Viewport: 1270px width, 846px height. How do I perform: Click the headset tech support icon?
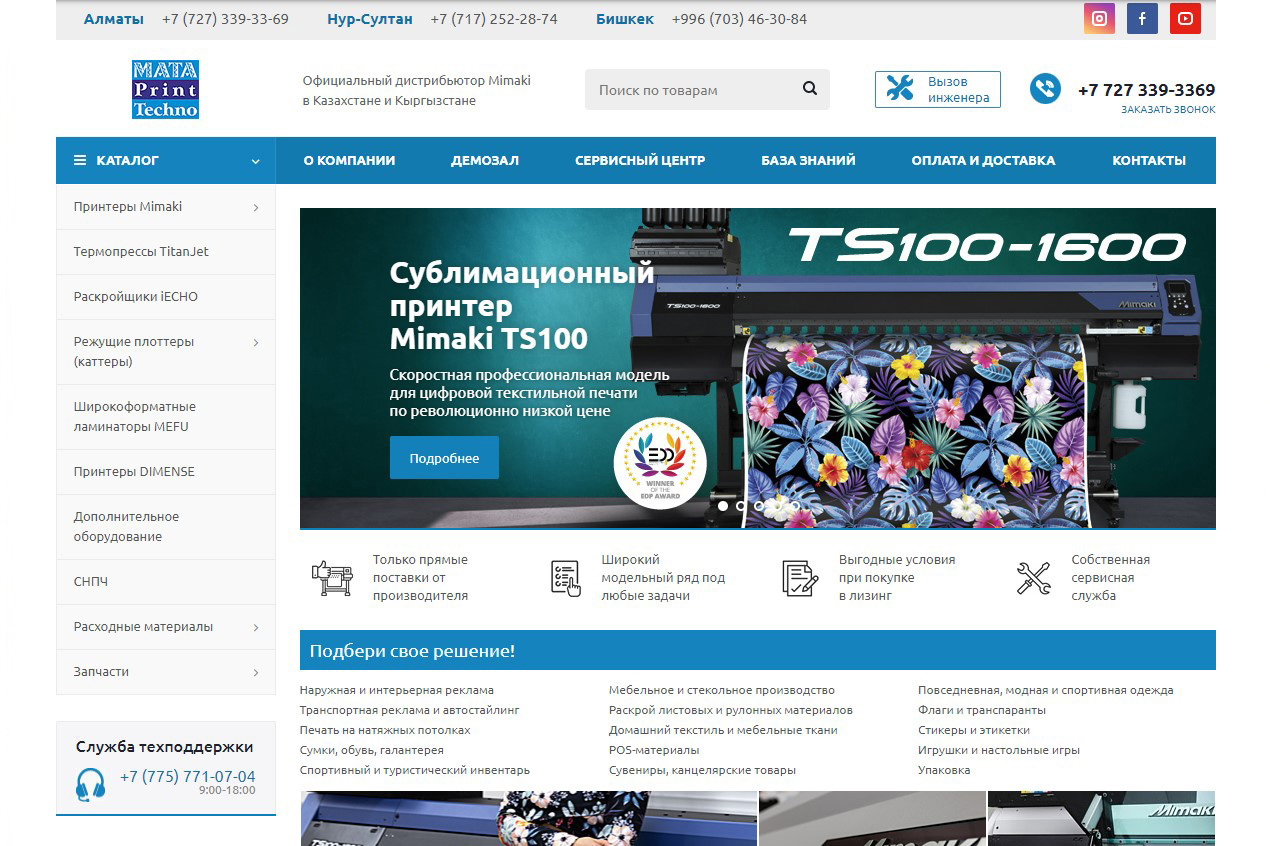(x=91, y=784)
